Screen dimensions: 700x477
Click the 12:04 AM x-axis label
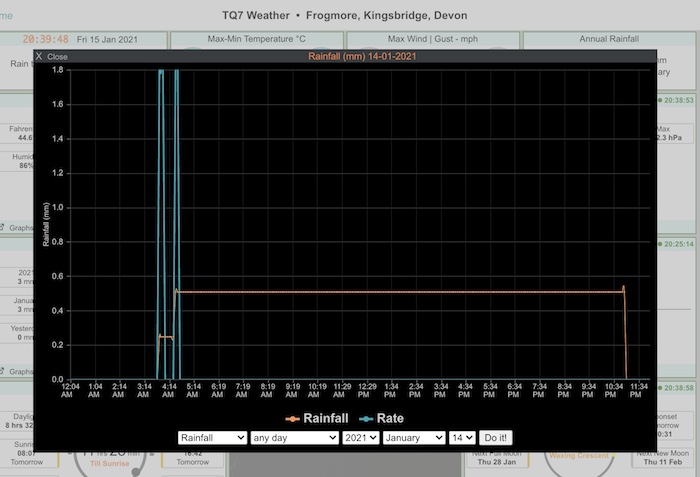[x=70, y=390]
